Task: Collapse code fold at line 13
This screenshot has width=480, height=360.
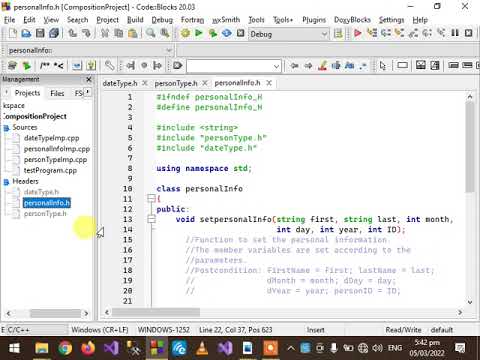Action: coord(151,219)
